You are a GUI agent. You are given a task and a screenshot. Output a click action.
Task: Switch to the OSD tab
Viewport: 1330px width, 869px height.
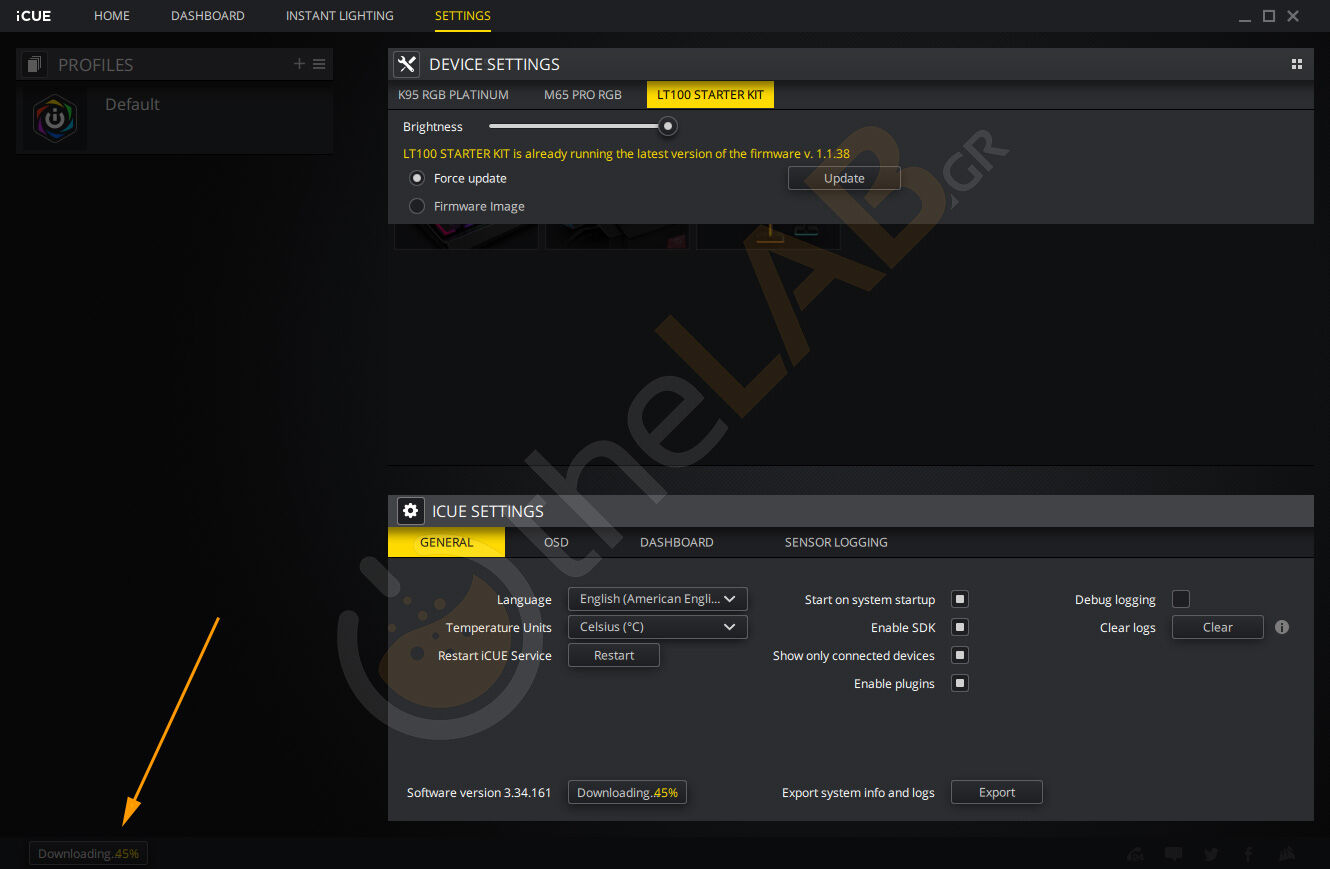[x=556, y=542]
